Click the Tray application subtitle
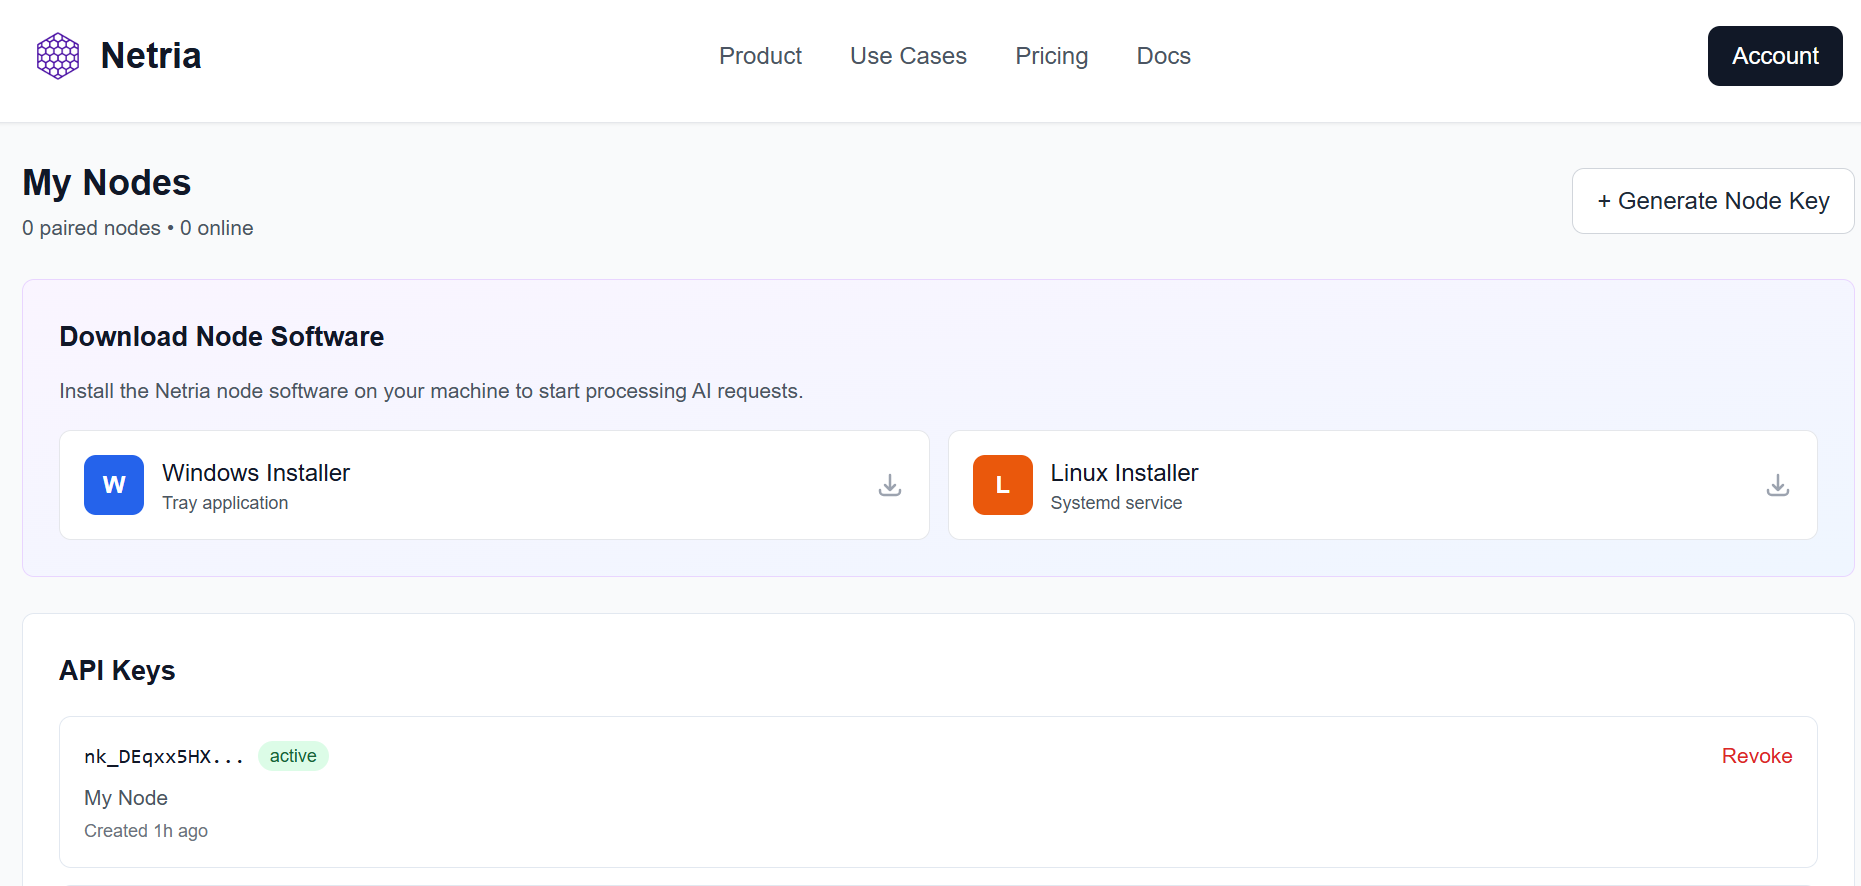 [225, 503]
